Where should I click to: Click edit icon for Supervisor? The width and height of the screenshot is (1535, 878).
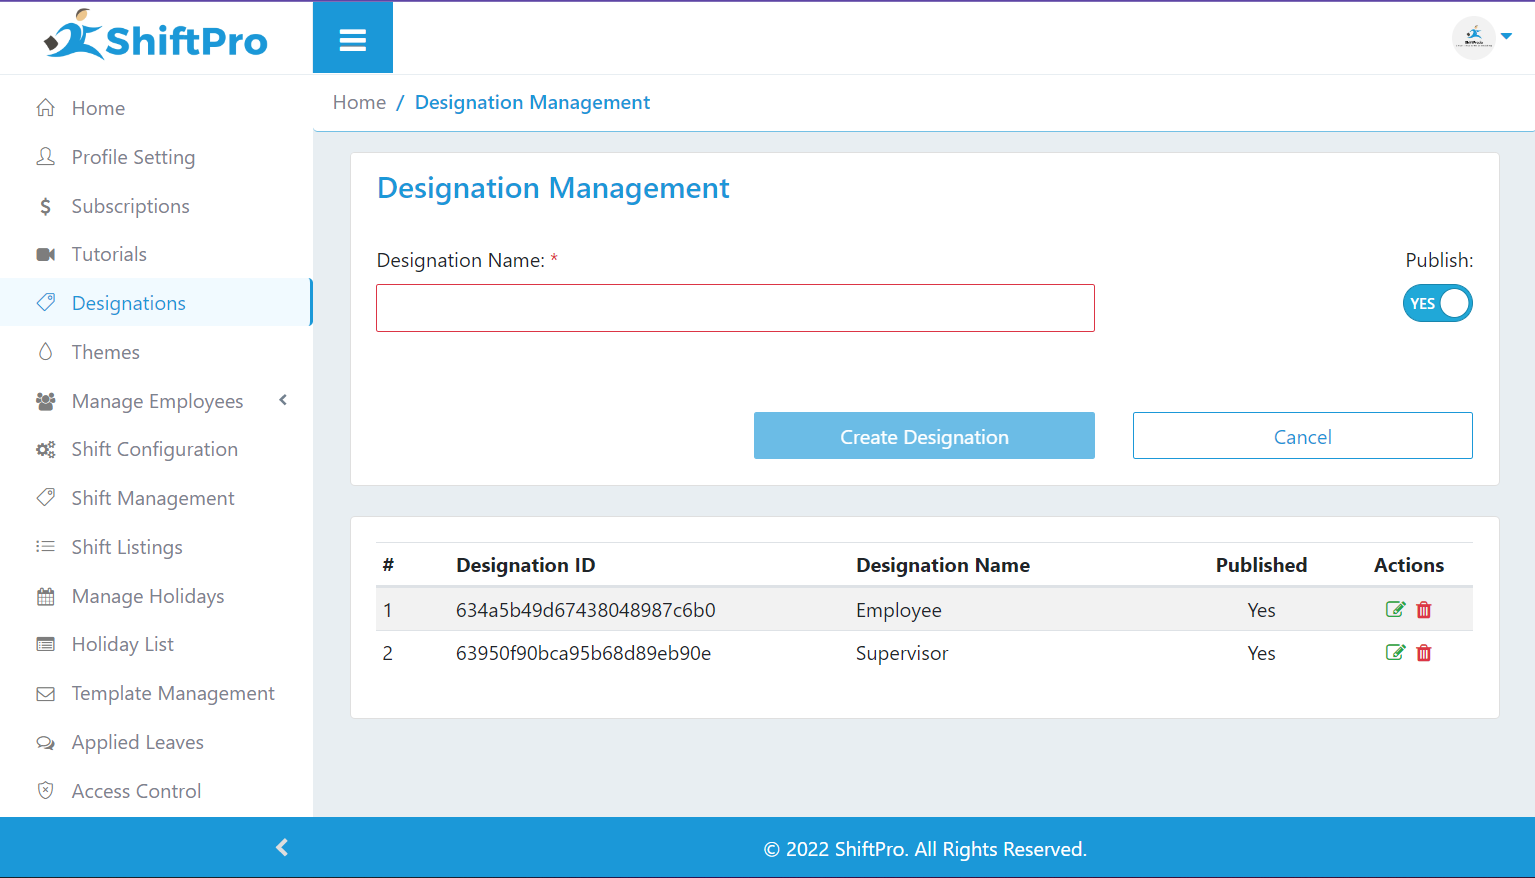[x=1395, y=653]
